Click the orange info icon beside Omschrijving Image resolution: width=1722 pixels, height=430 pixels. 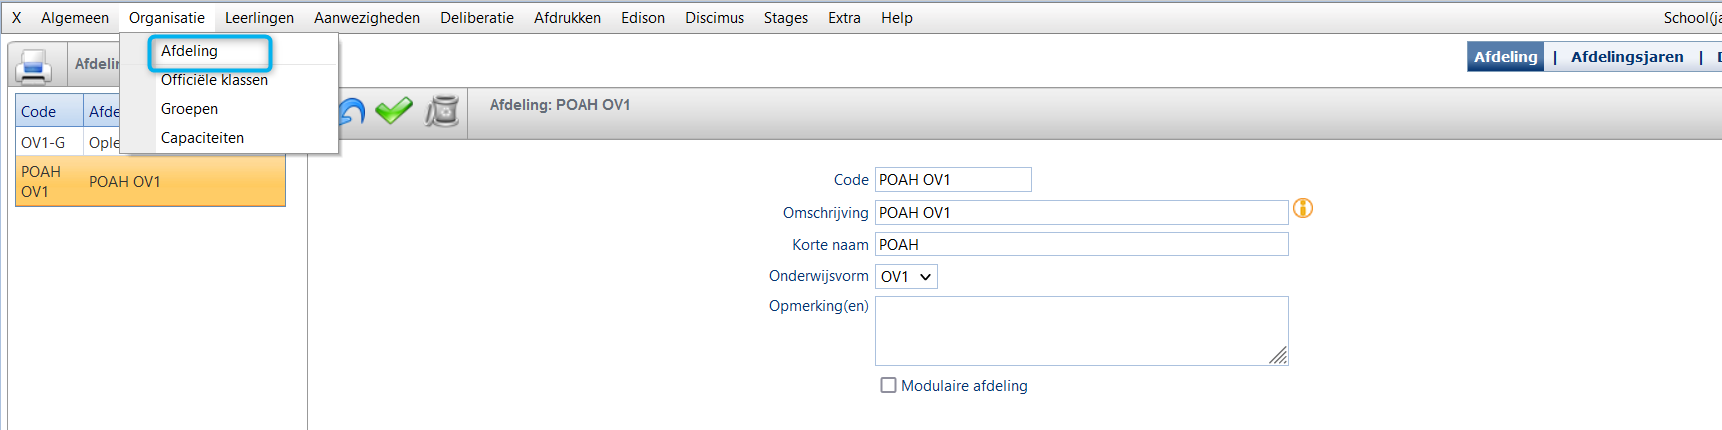[1303, 208]
